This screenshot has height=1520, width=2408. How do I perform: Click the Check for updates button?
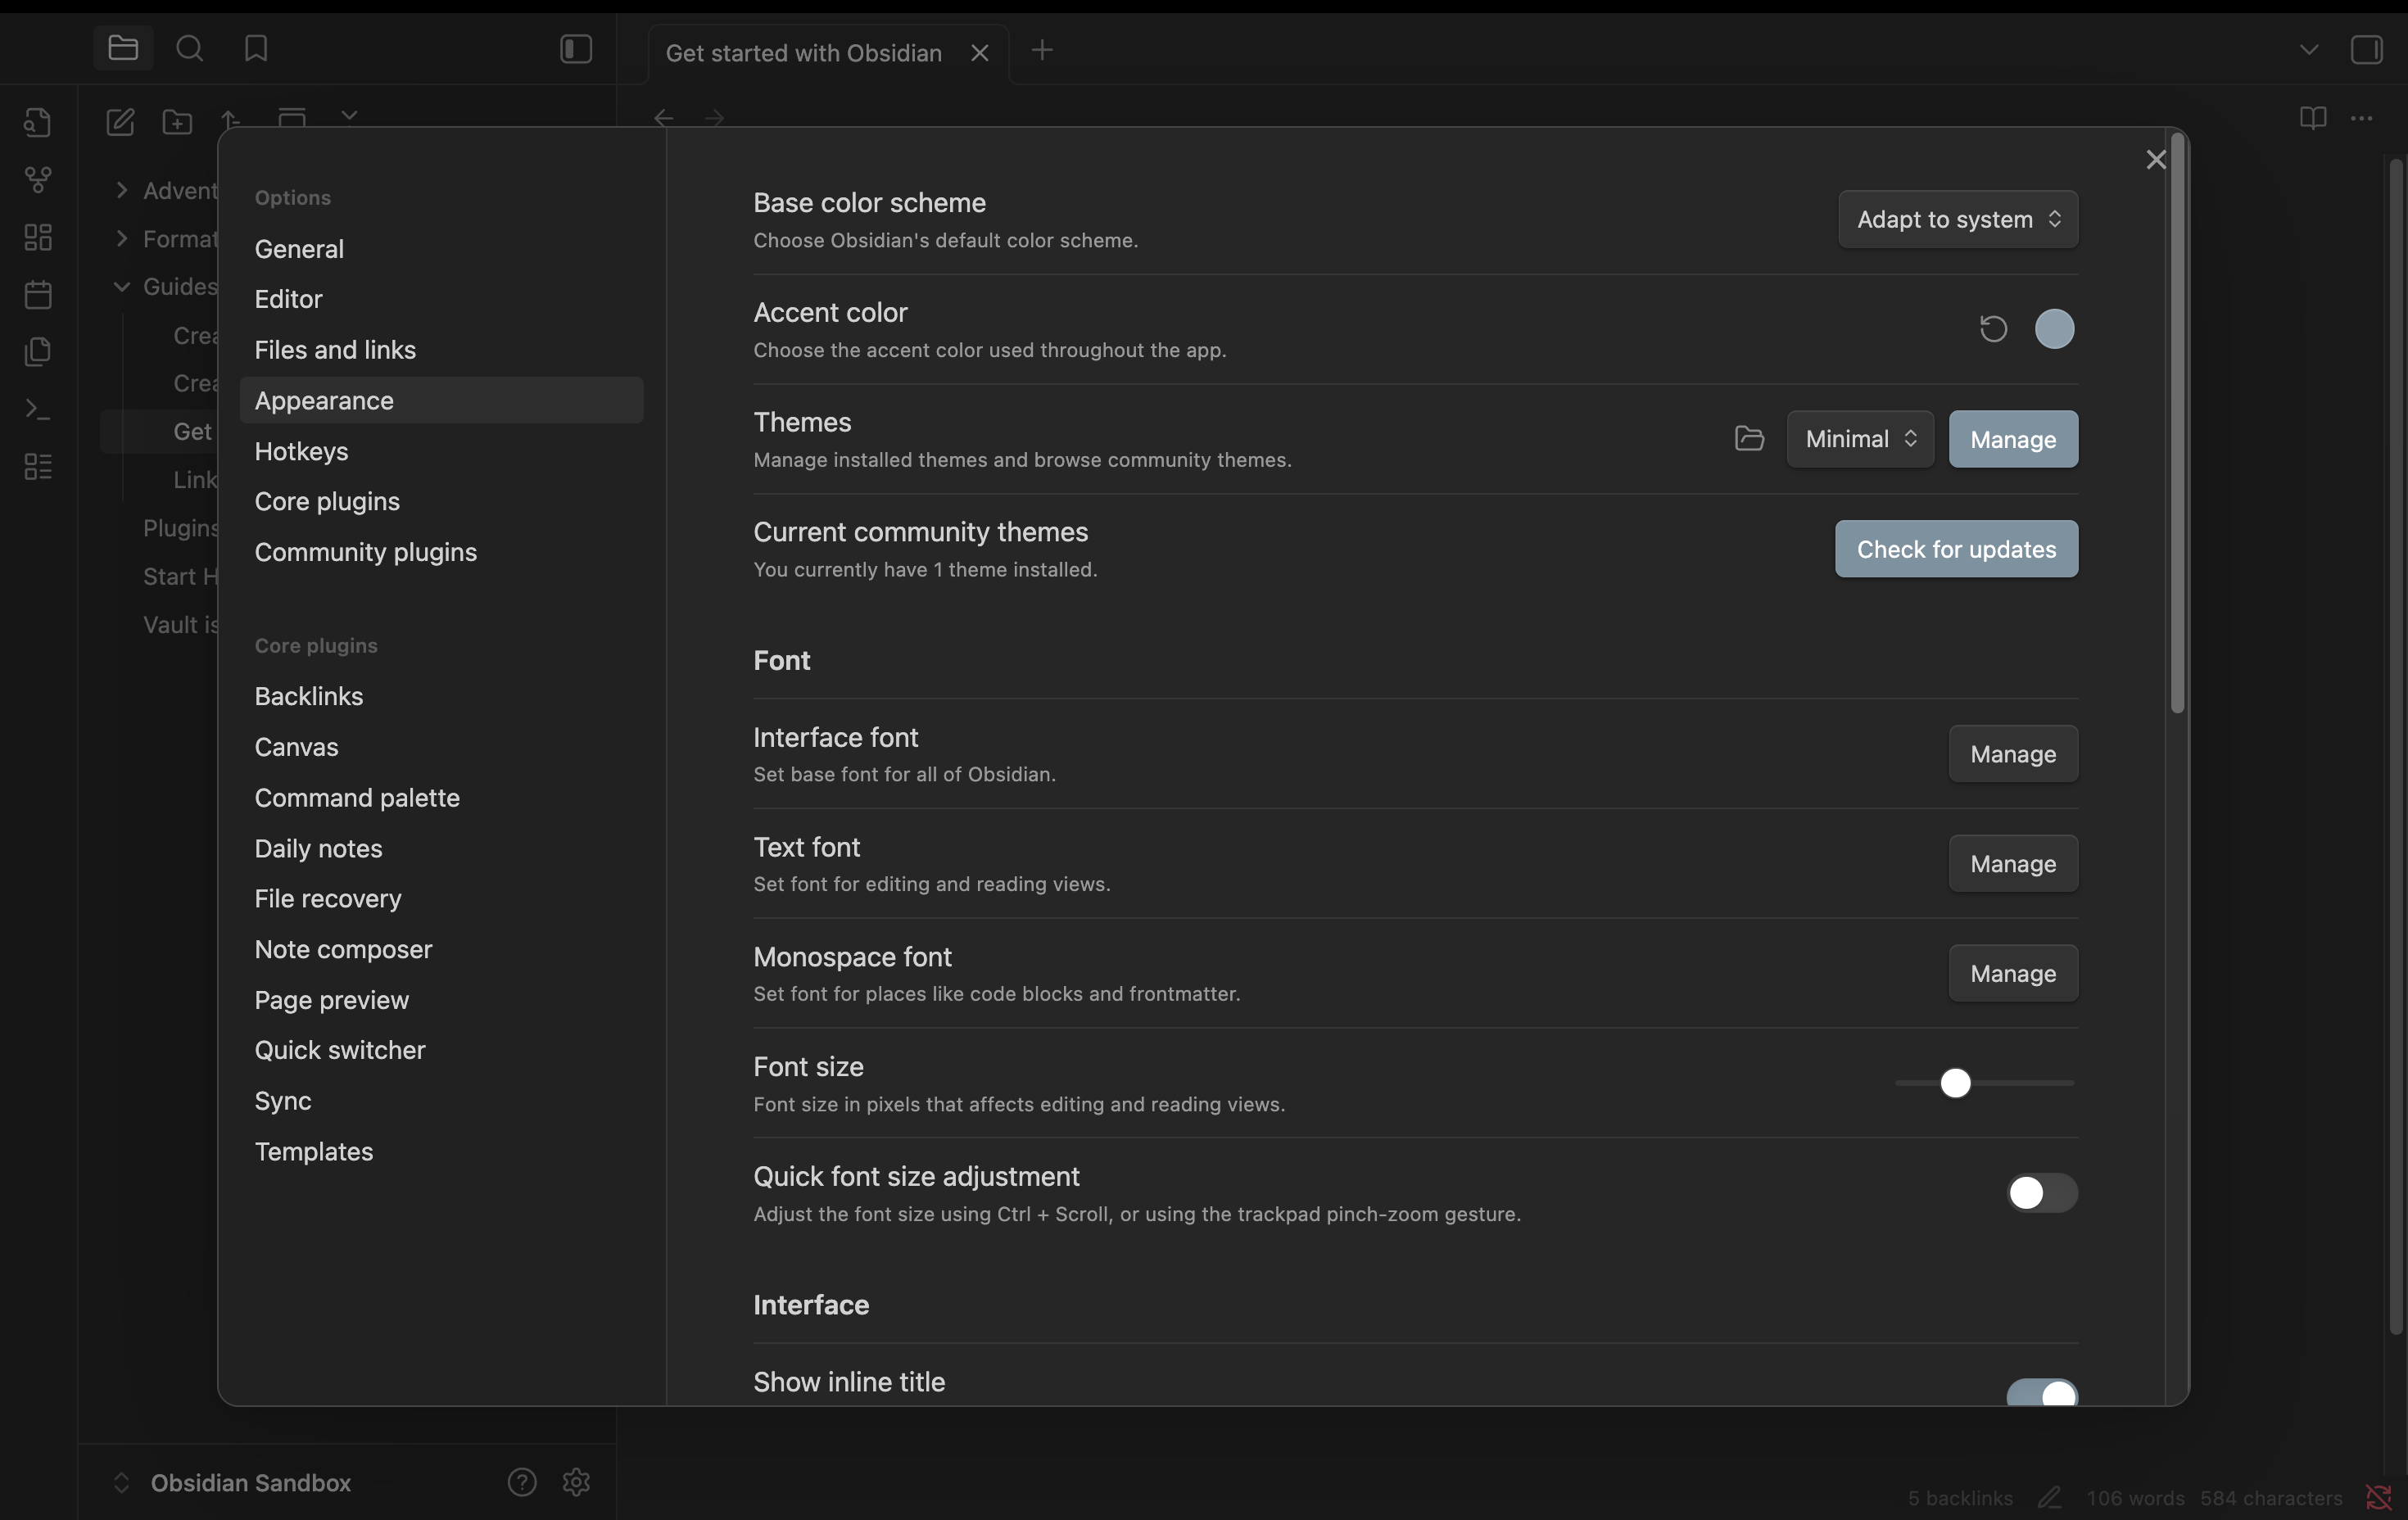click(1955, 549)
